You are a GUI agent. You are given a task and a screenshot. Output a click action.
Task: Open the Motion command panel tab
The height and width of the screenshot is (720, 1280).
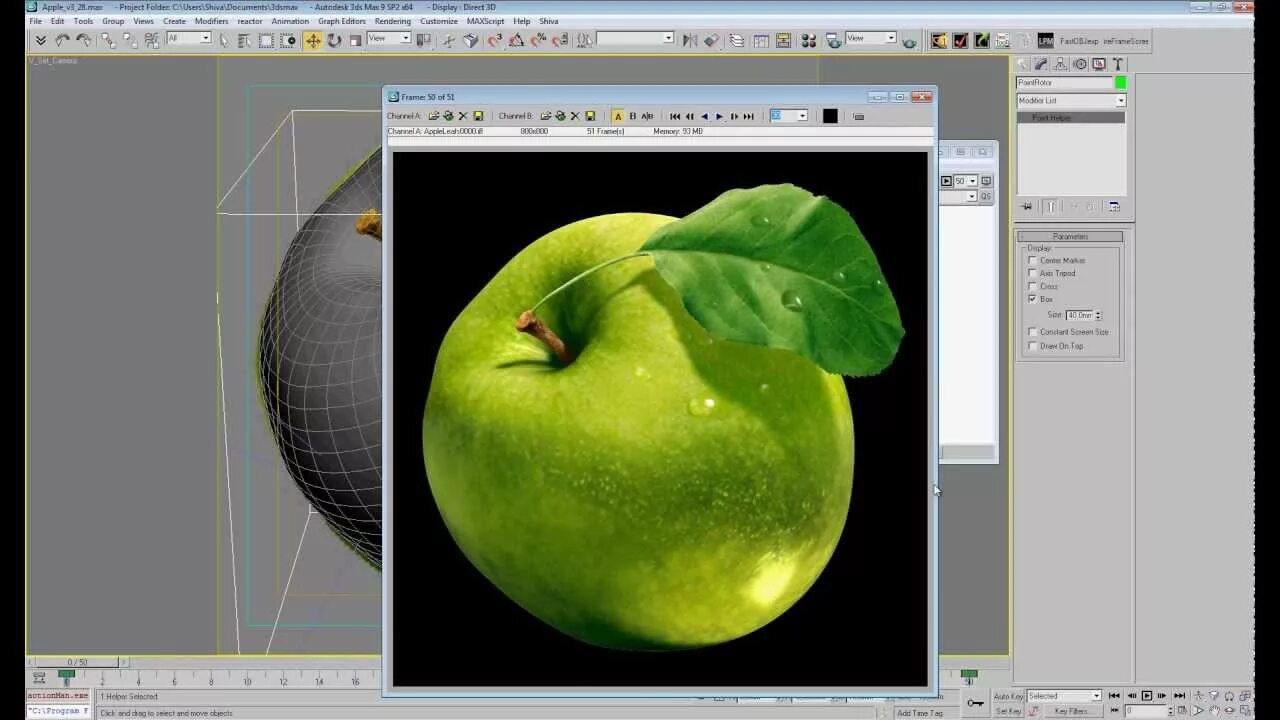click(1079, 64)
